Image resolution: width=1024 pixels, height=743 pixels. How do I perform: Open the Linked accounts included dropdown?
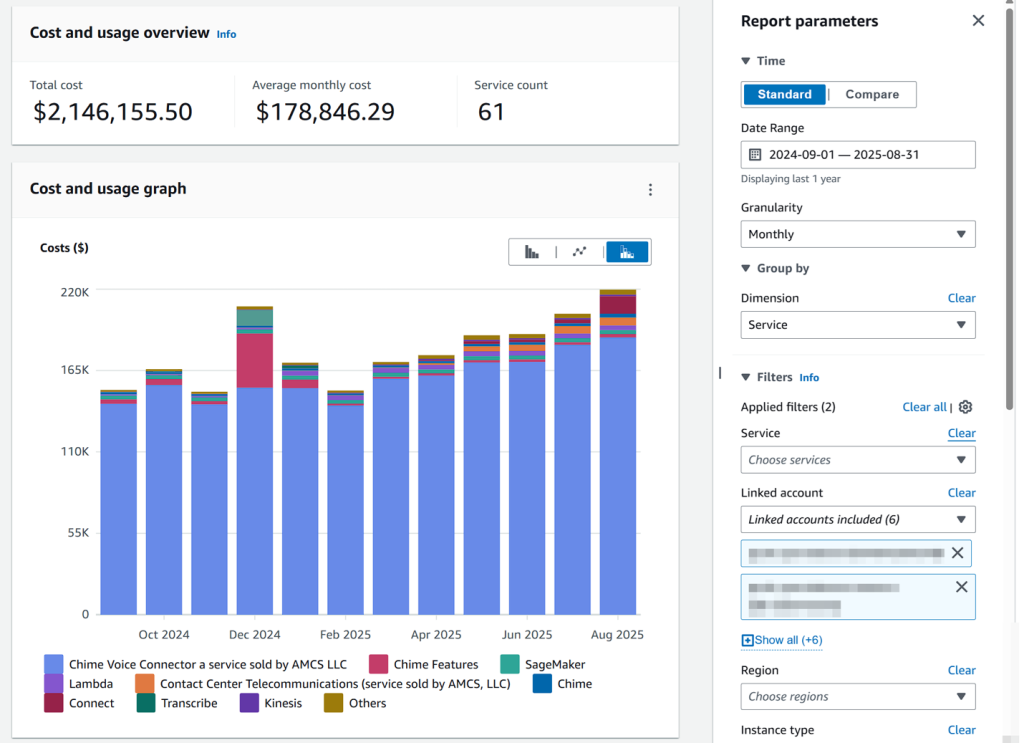[857, 519]
